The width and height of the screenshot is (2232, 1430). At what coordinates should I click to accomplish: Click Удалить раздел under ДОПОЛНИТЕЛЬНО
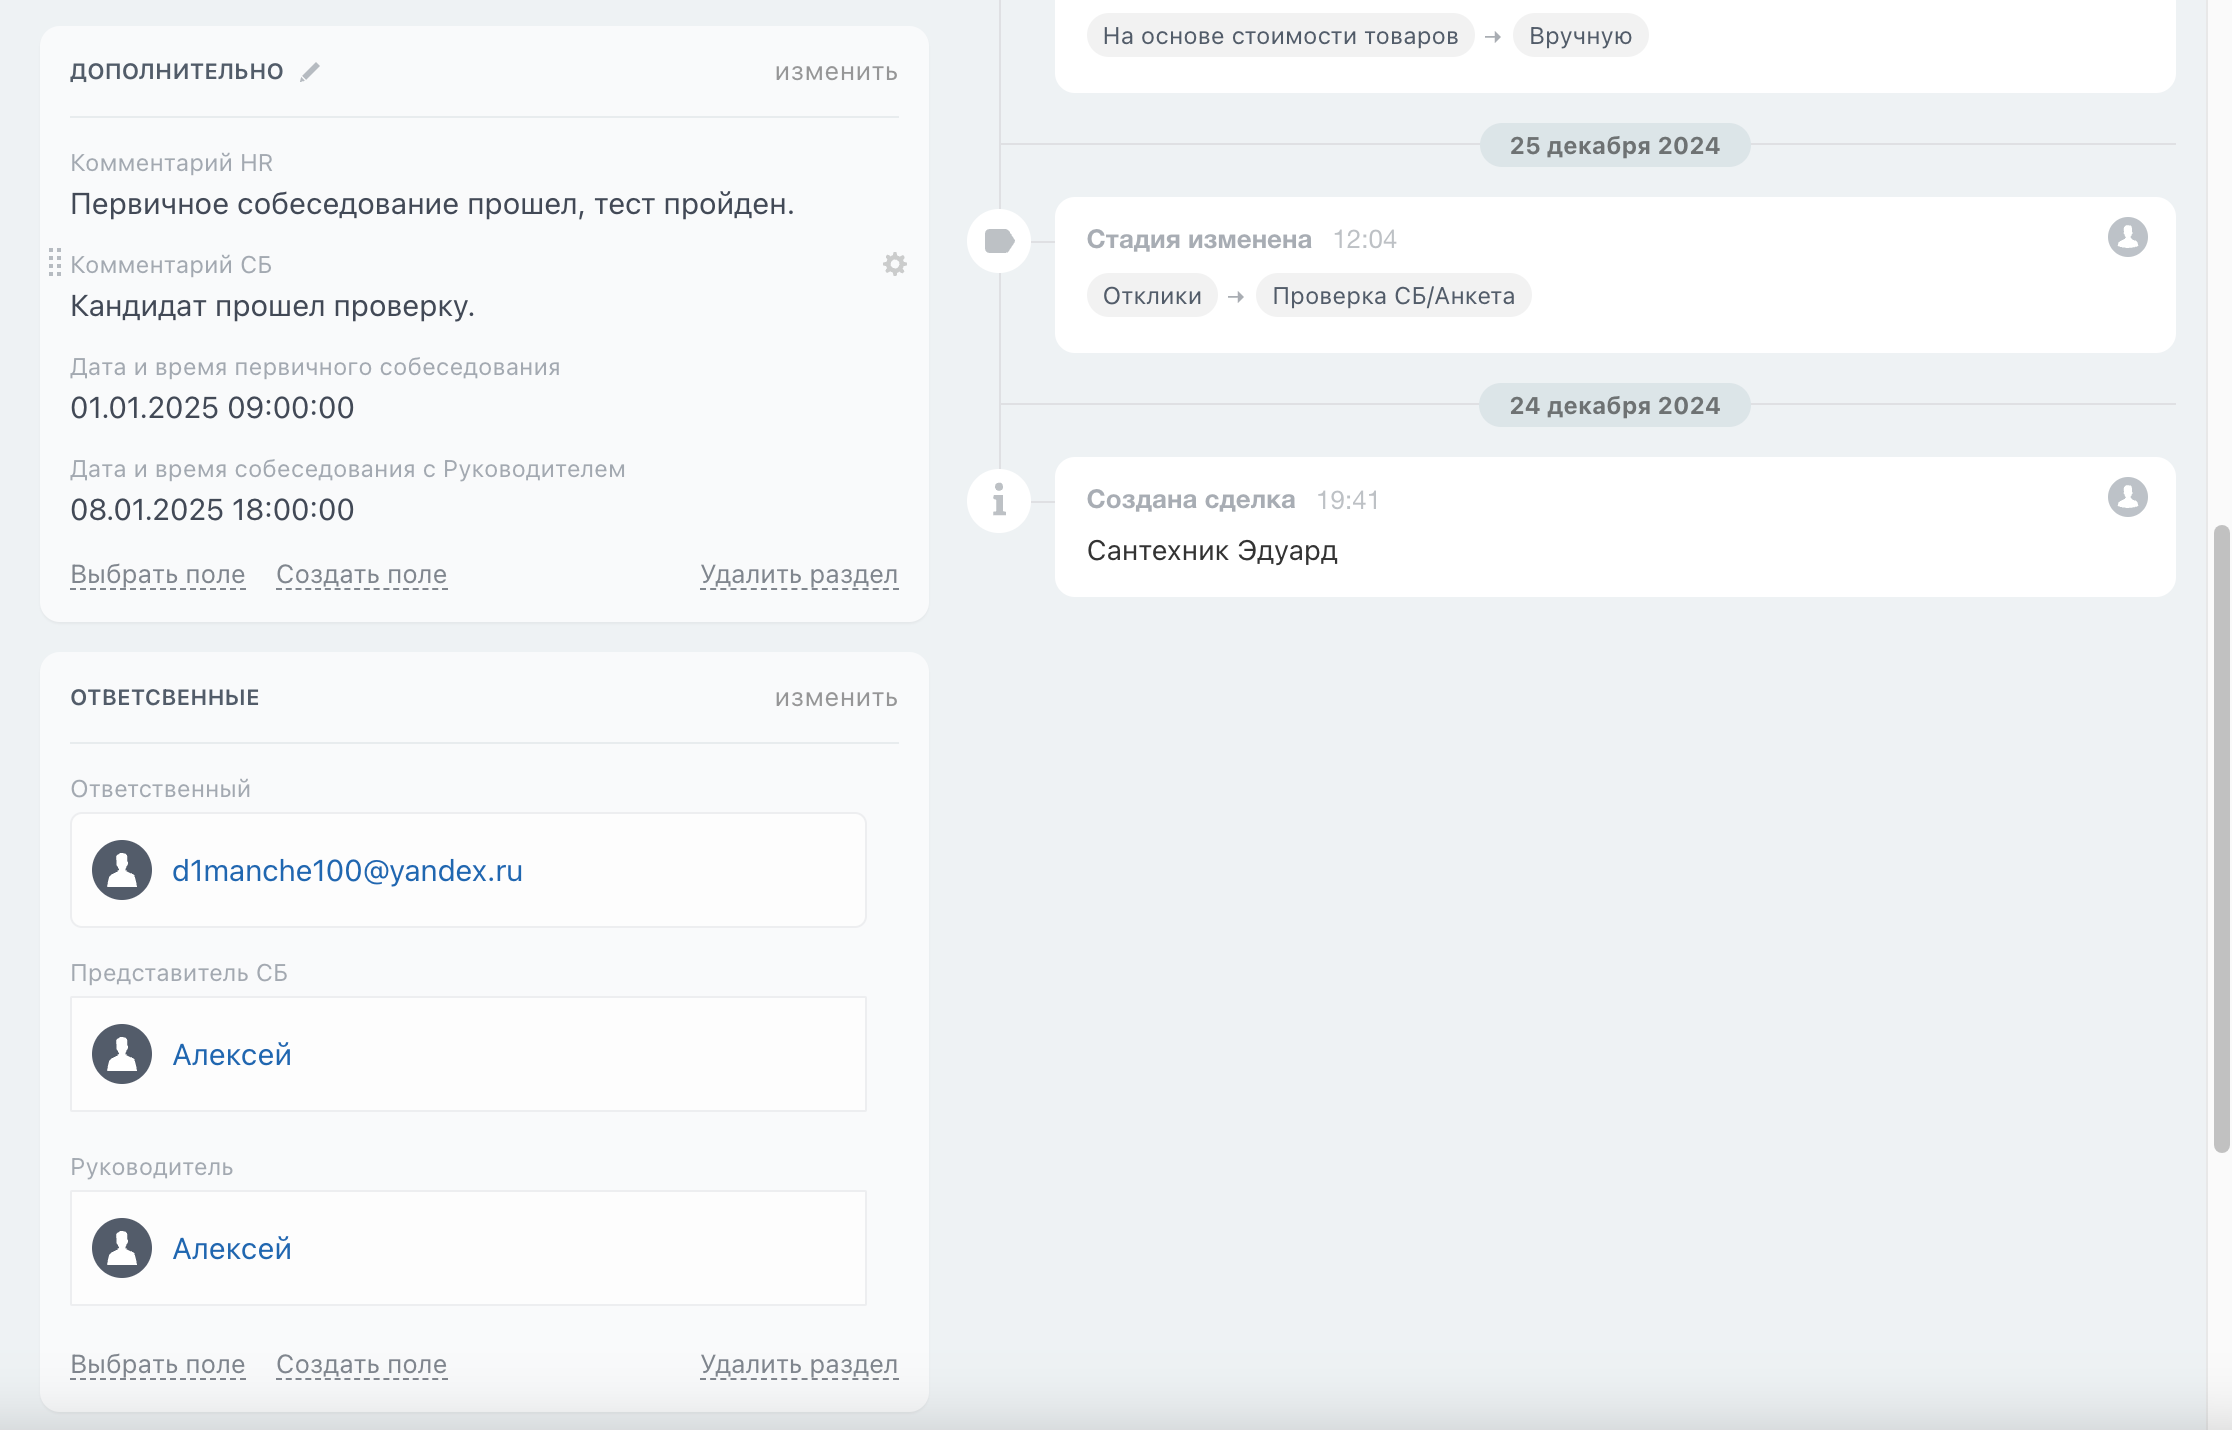coord(799,575)
